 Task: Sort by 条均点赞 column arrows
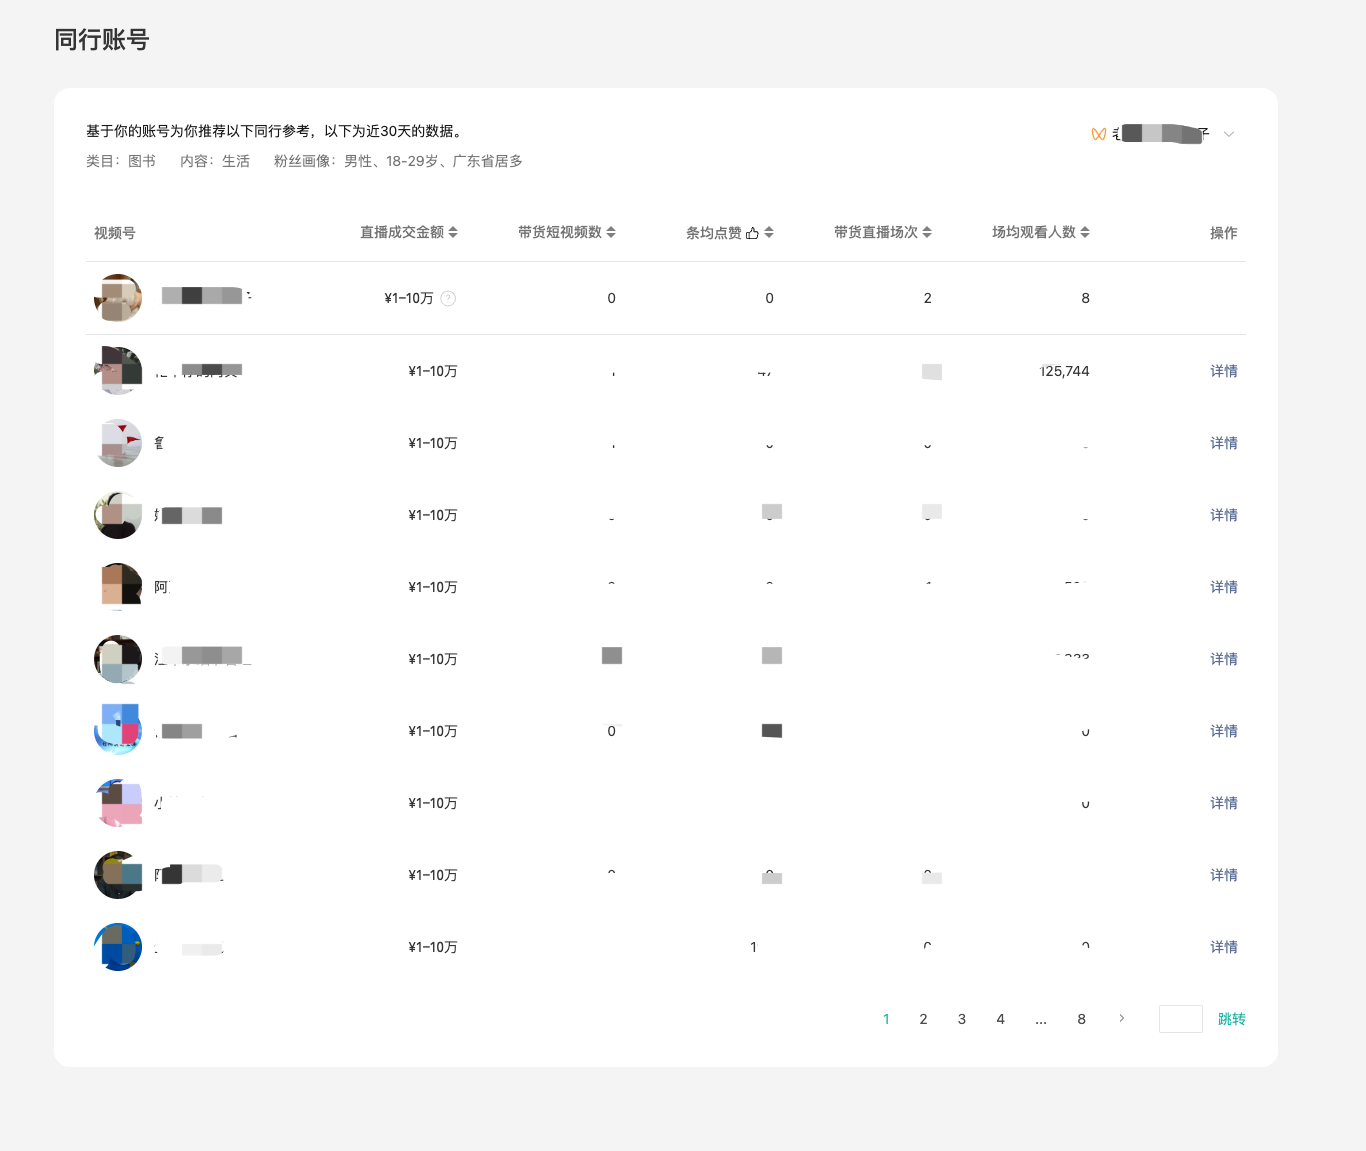(769, 232)
